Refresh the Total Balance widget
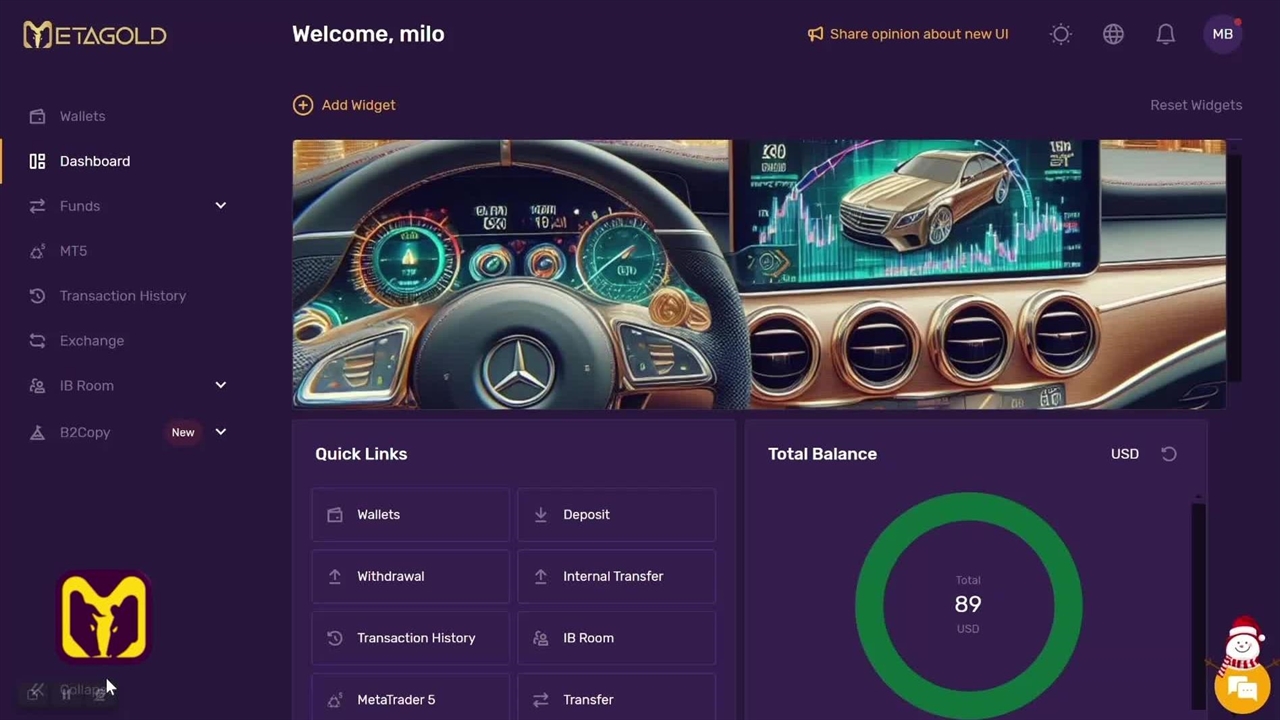 tap(1169, 454)
